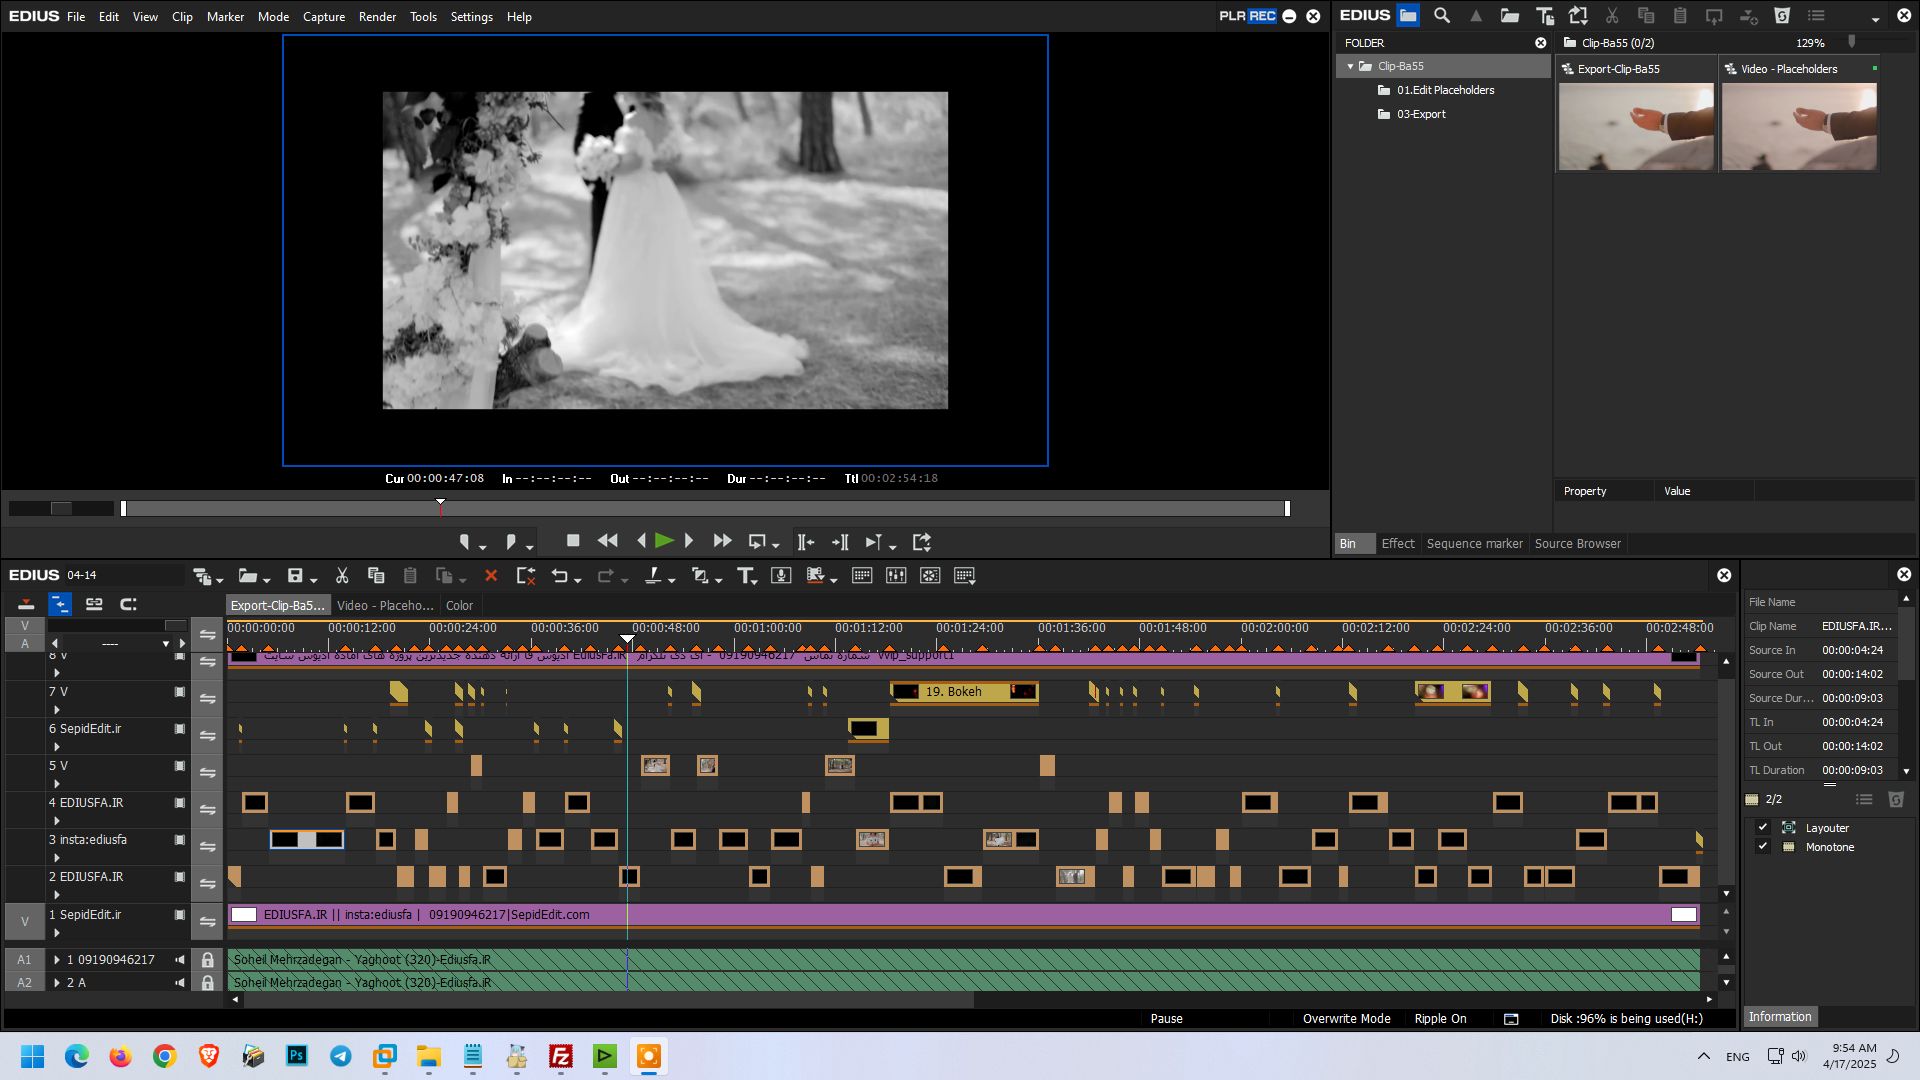Open the Undo history dropdown arrow
Viewport: 1920px width, 1080px height.
pos(578,580)
